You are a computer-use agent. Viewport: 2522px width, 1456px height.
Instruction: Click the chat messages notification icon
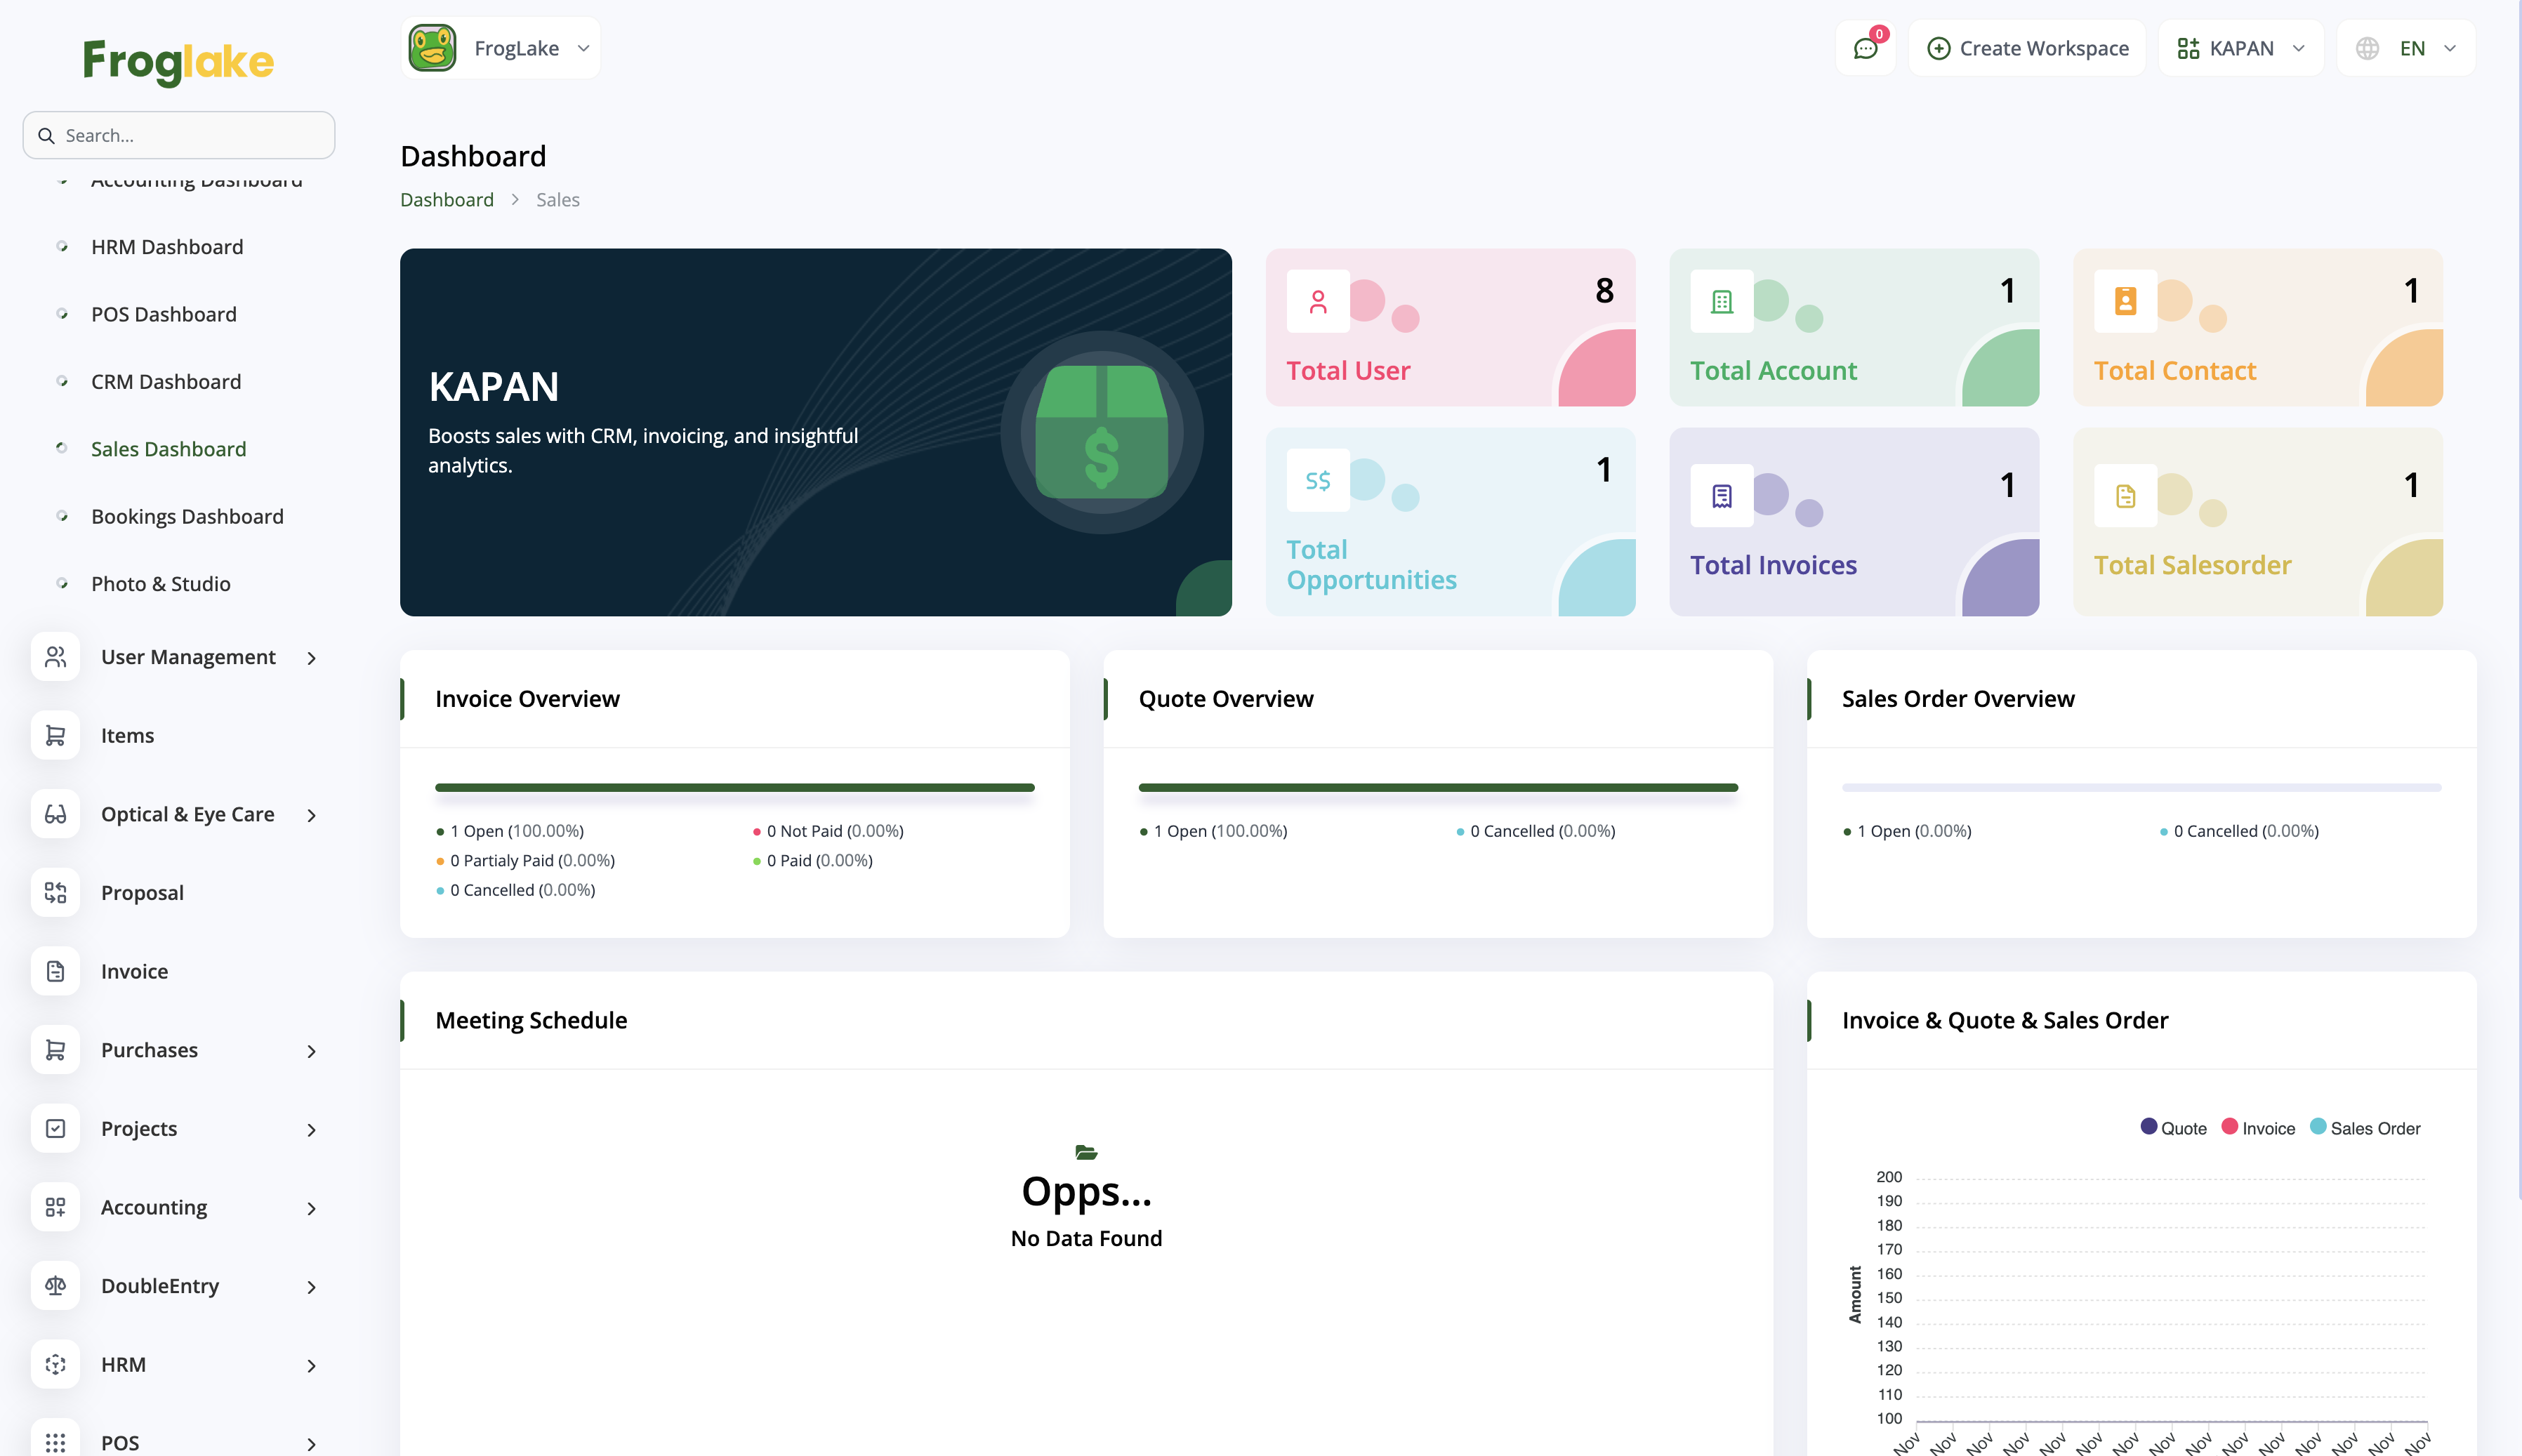pyautogui.click(x=1865, y=48)
